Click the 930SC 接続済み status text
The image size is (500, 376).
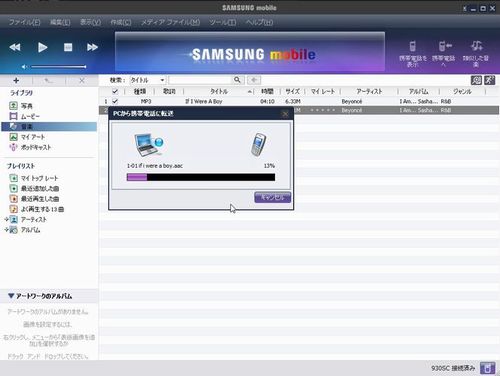click(x=453, y=368)
